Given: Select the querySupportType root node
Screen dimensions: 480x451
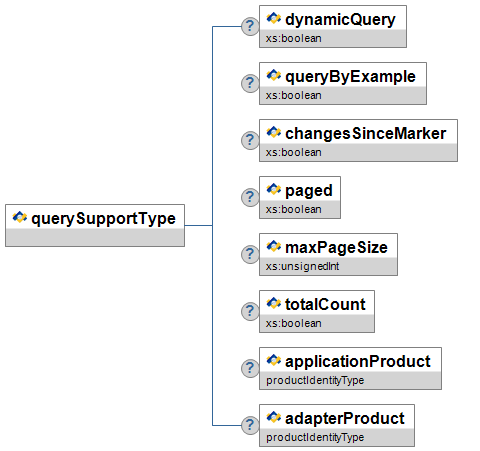Looking at the screenshot, I should click(x=95, y=226).
